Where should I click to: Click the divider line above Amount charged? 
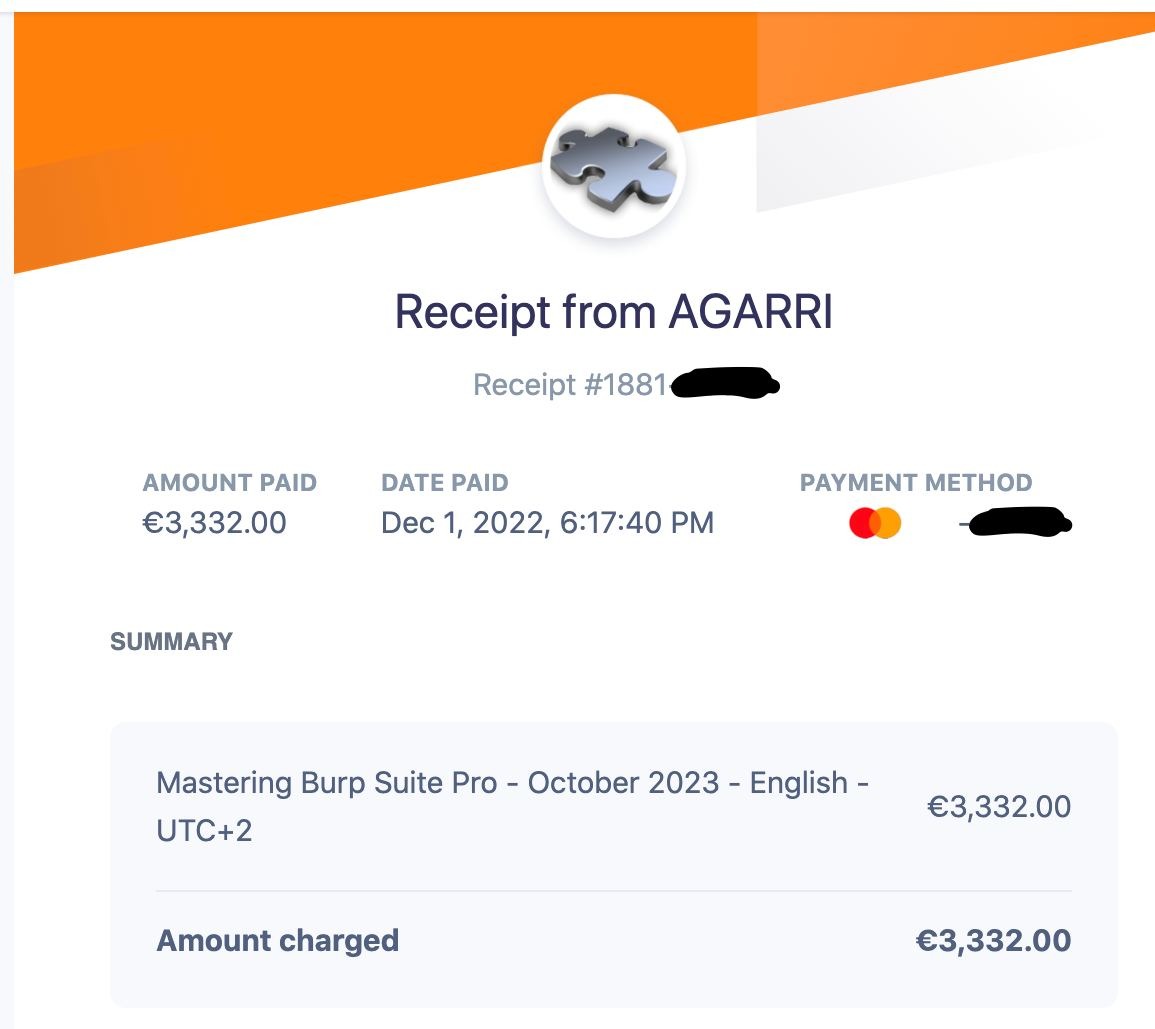[614, 891]
